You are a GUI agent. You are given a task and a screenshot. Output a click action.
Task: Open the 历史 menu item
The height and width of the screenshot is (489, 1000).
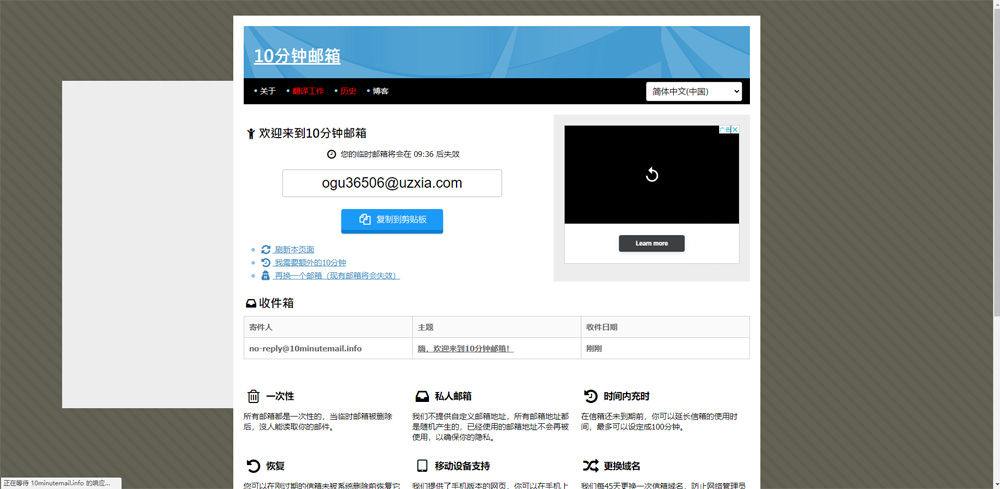347,91
